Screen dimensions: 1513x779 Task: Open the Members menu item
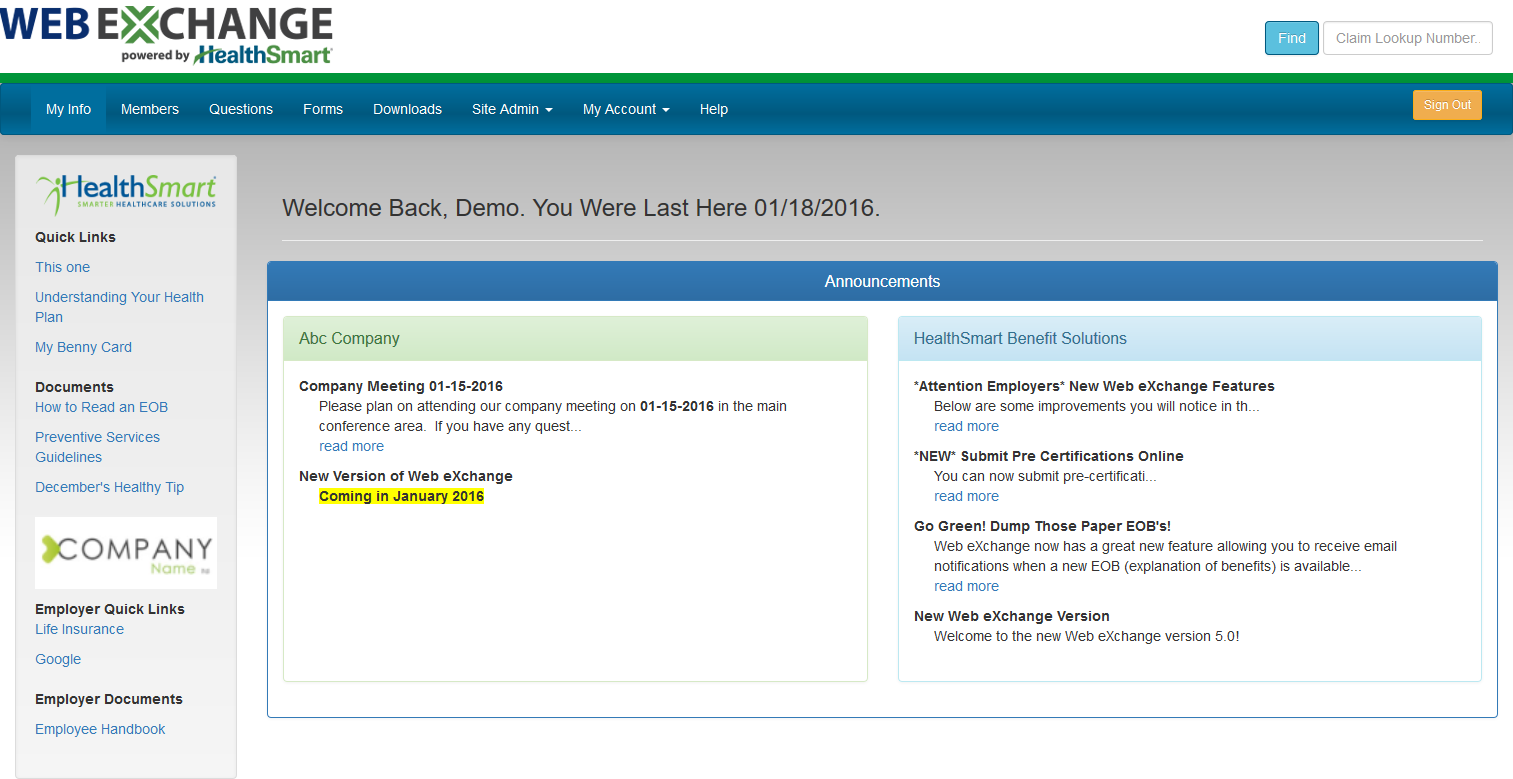[150, 109]
